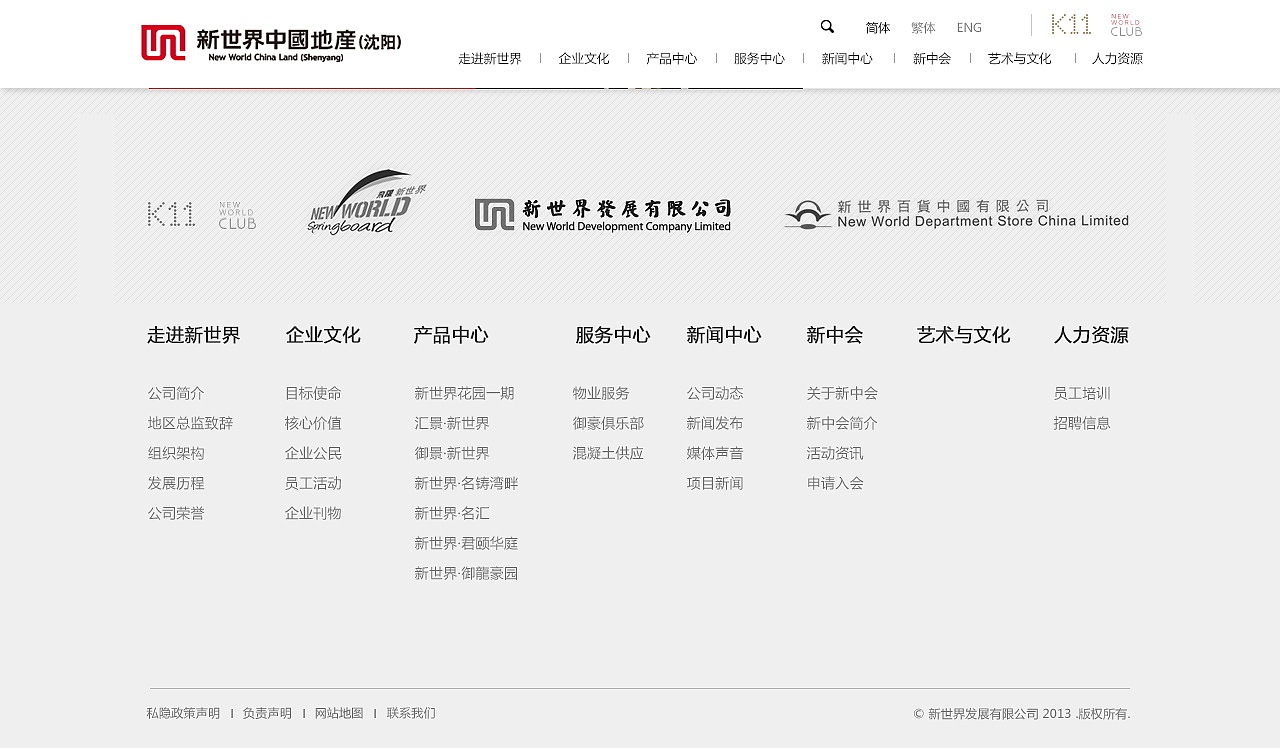Click the 招聘信息 link under 人力资源
The width and height of the screenshot is (1280, 748).
(x=1083, y=423)
